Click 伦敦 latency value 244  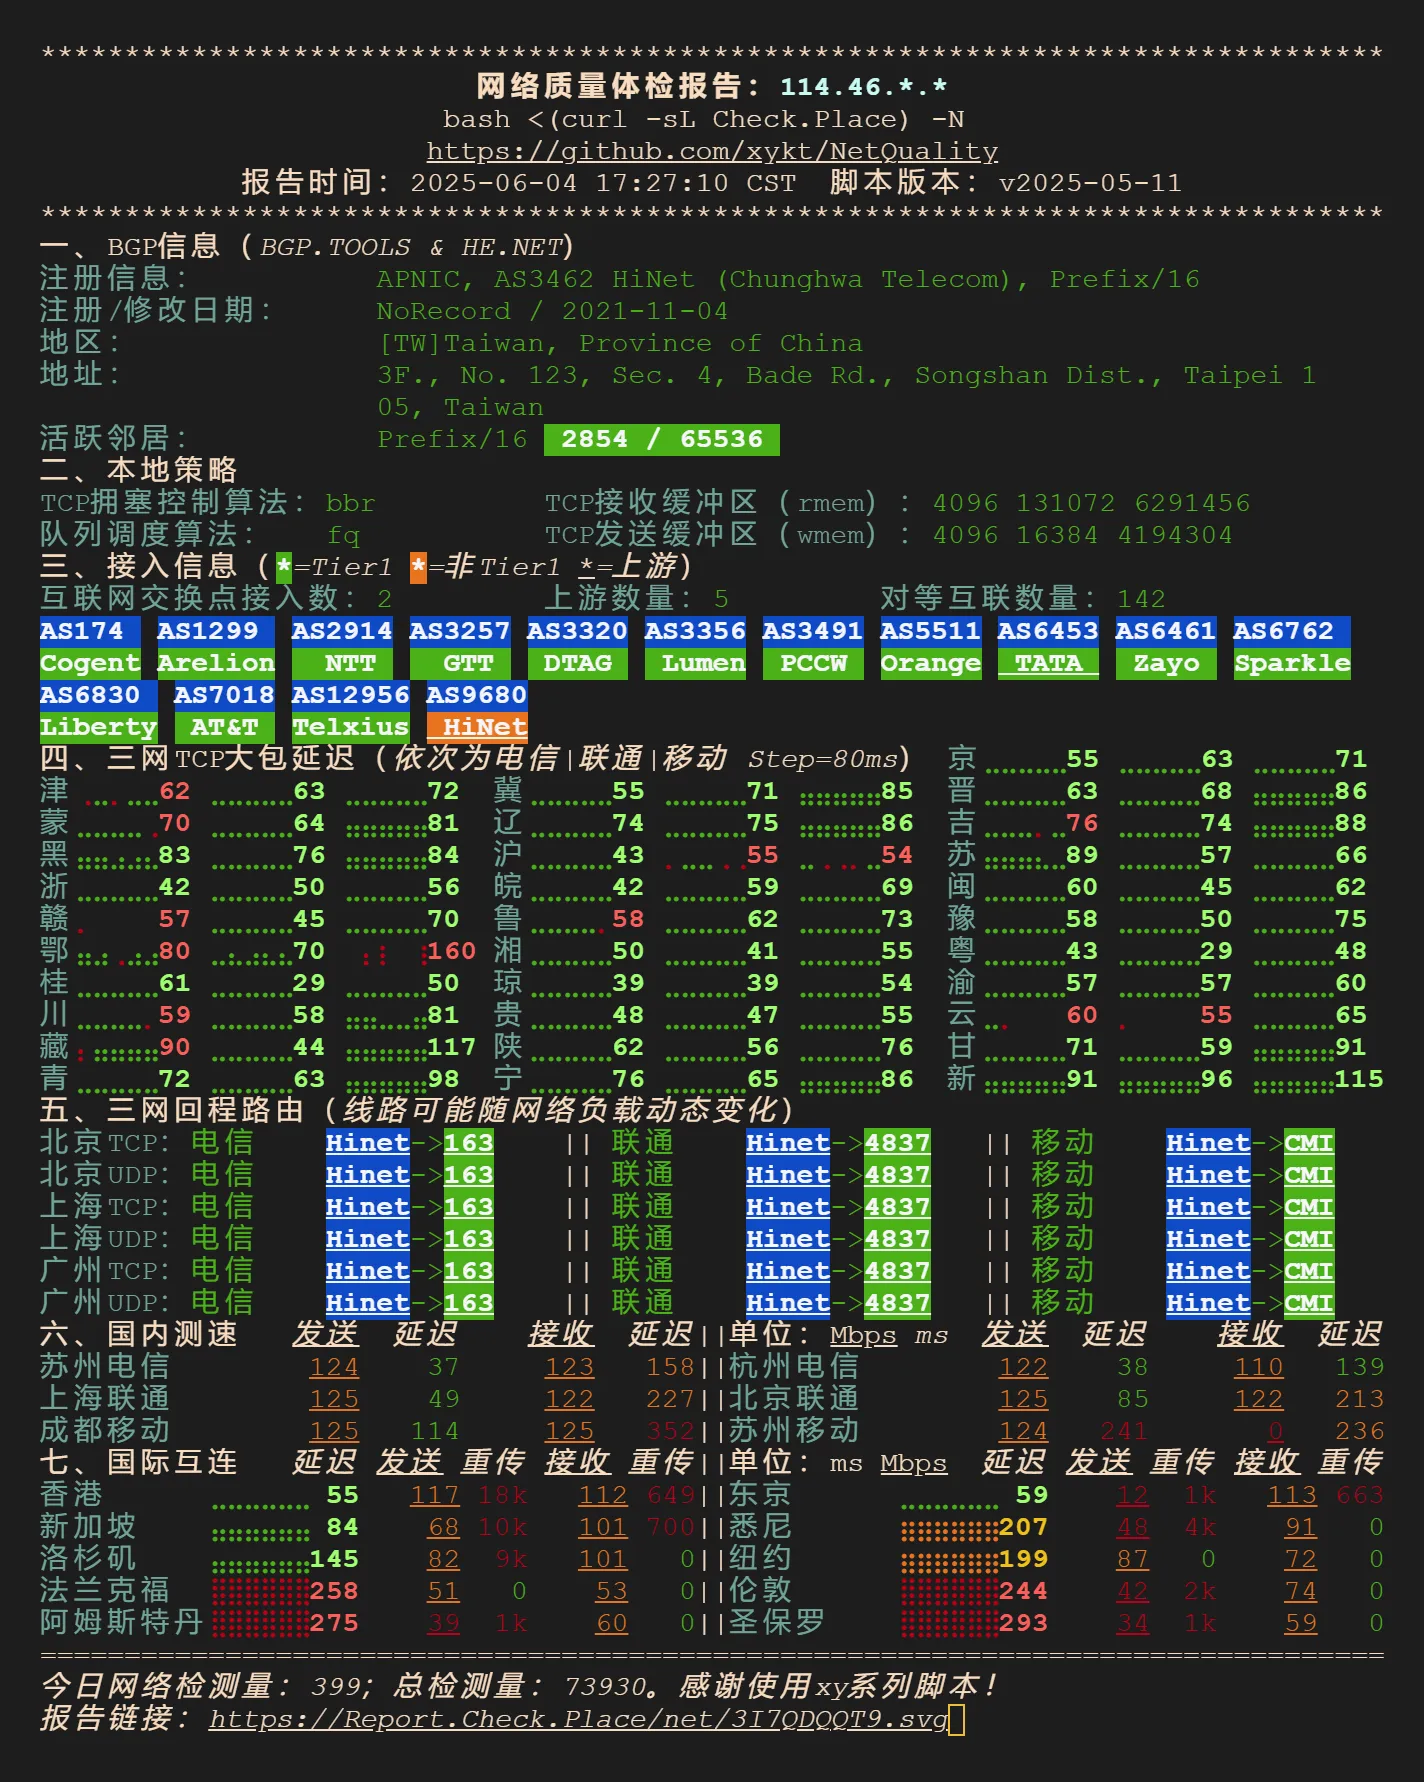click(1023, 1591)
